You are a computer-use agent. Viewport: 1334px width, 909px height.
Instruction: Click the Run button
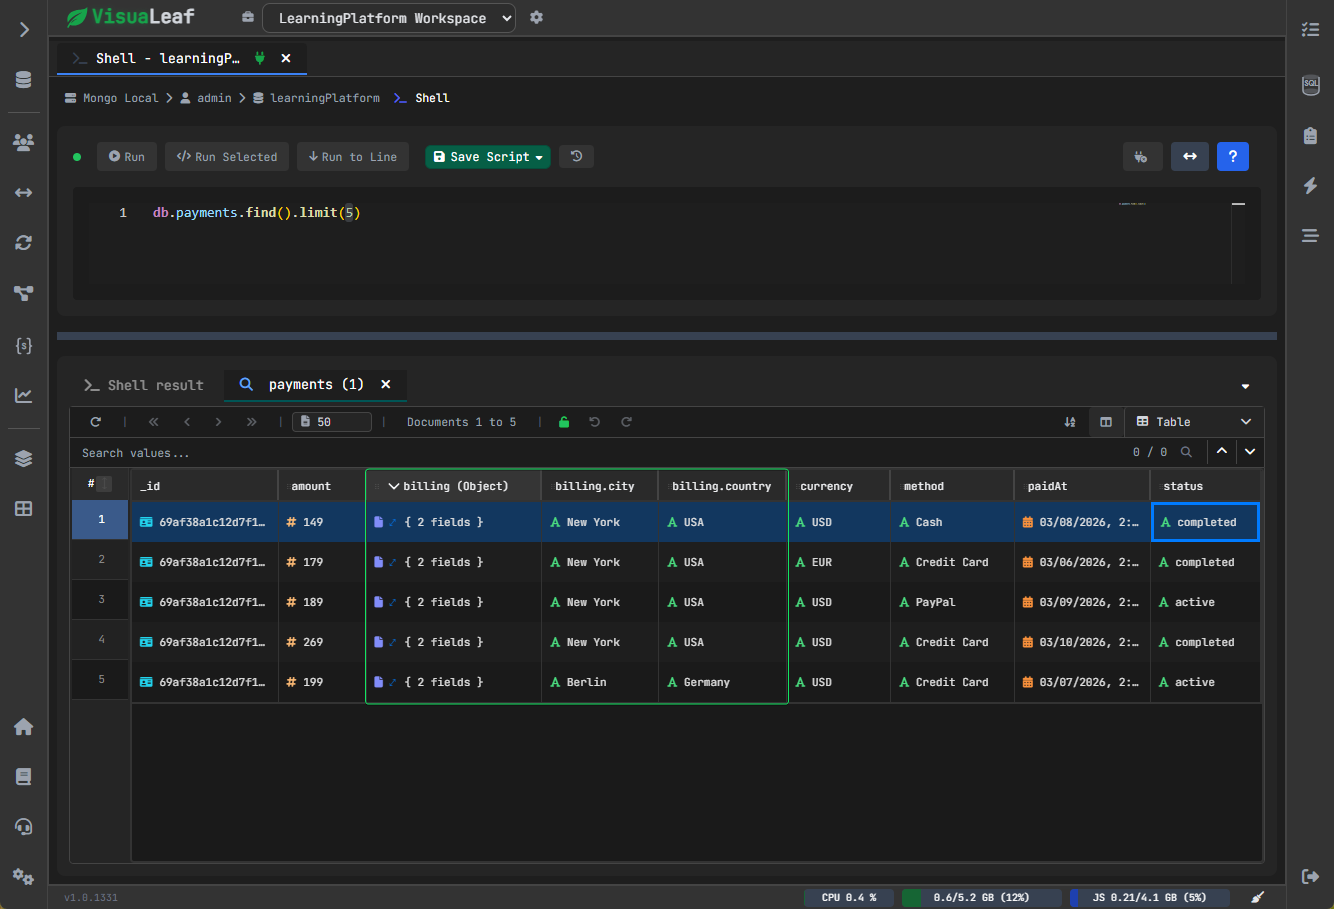pos(127,156)
